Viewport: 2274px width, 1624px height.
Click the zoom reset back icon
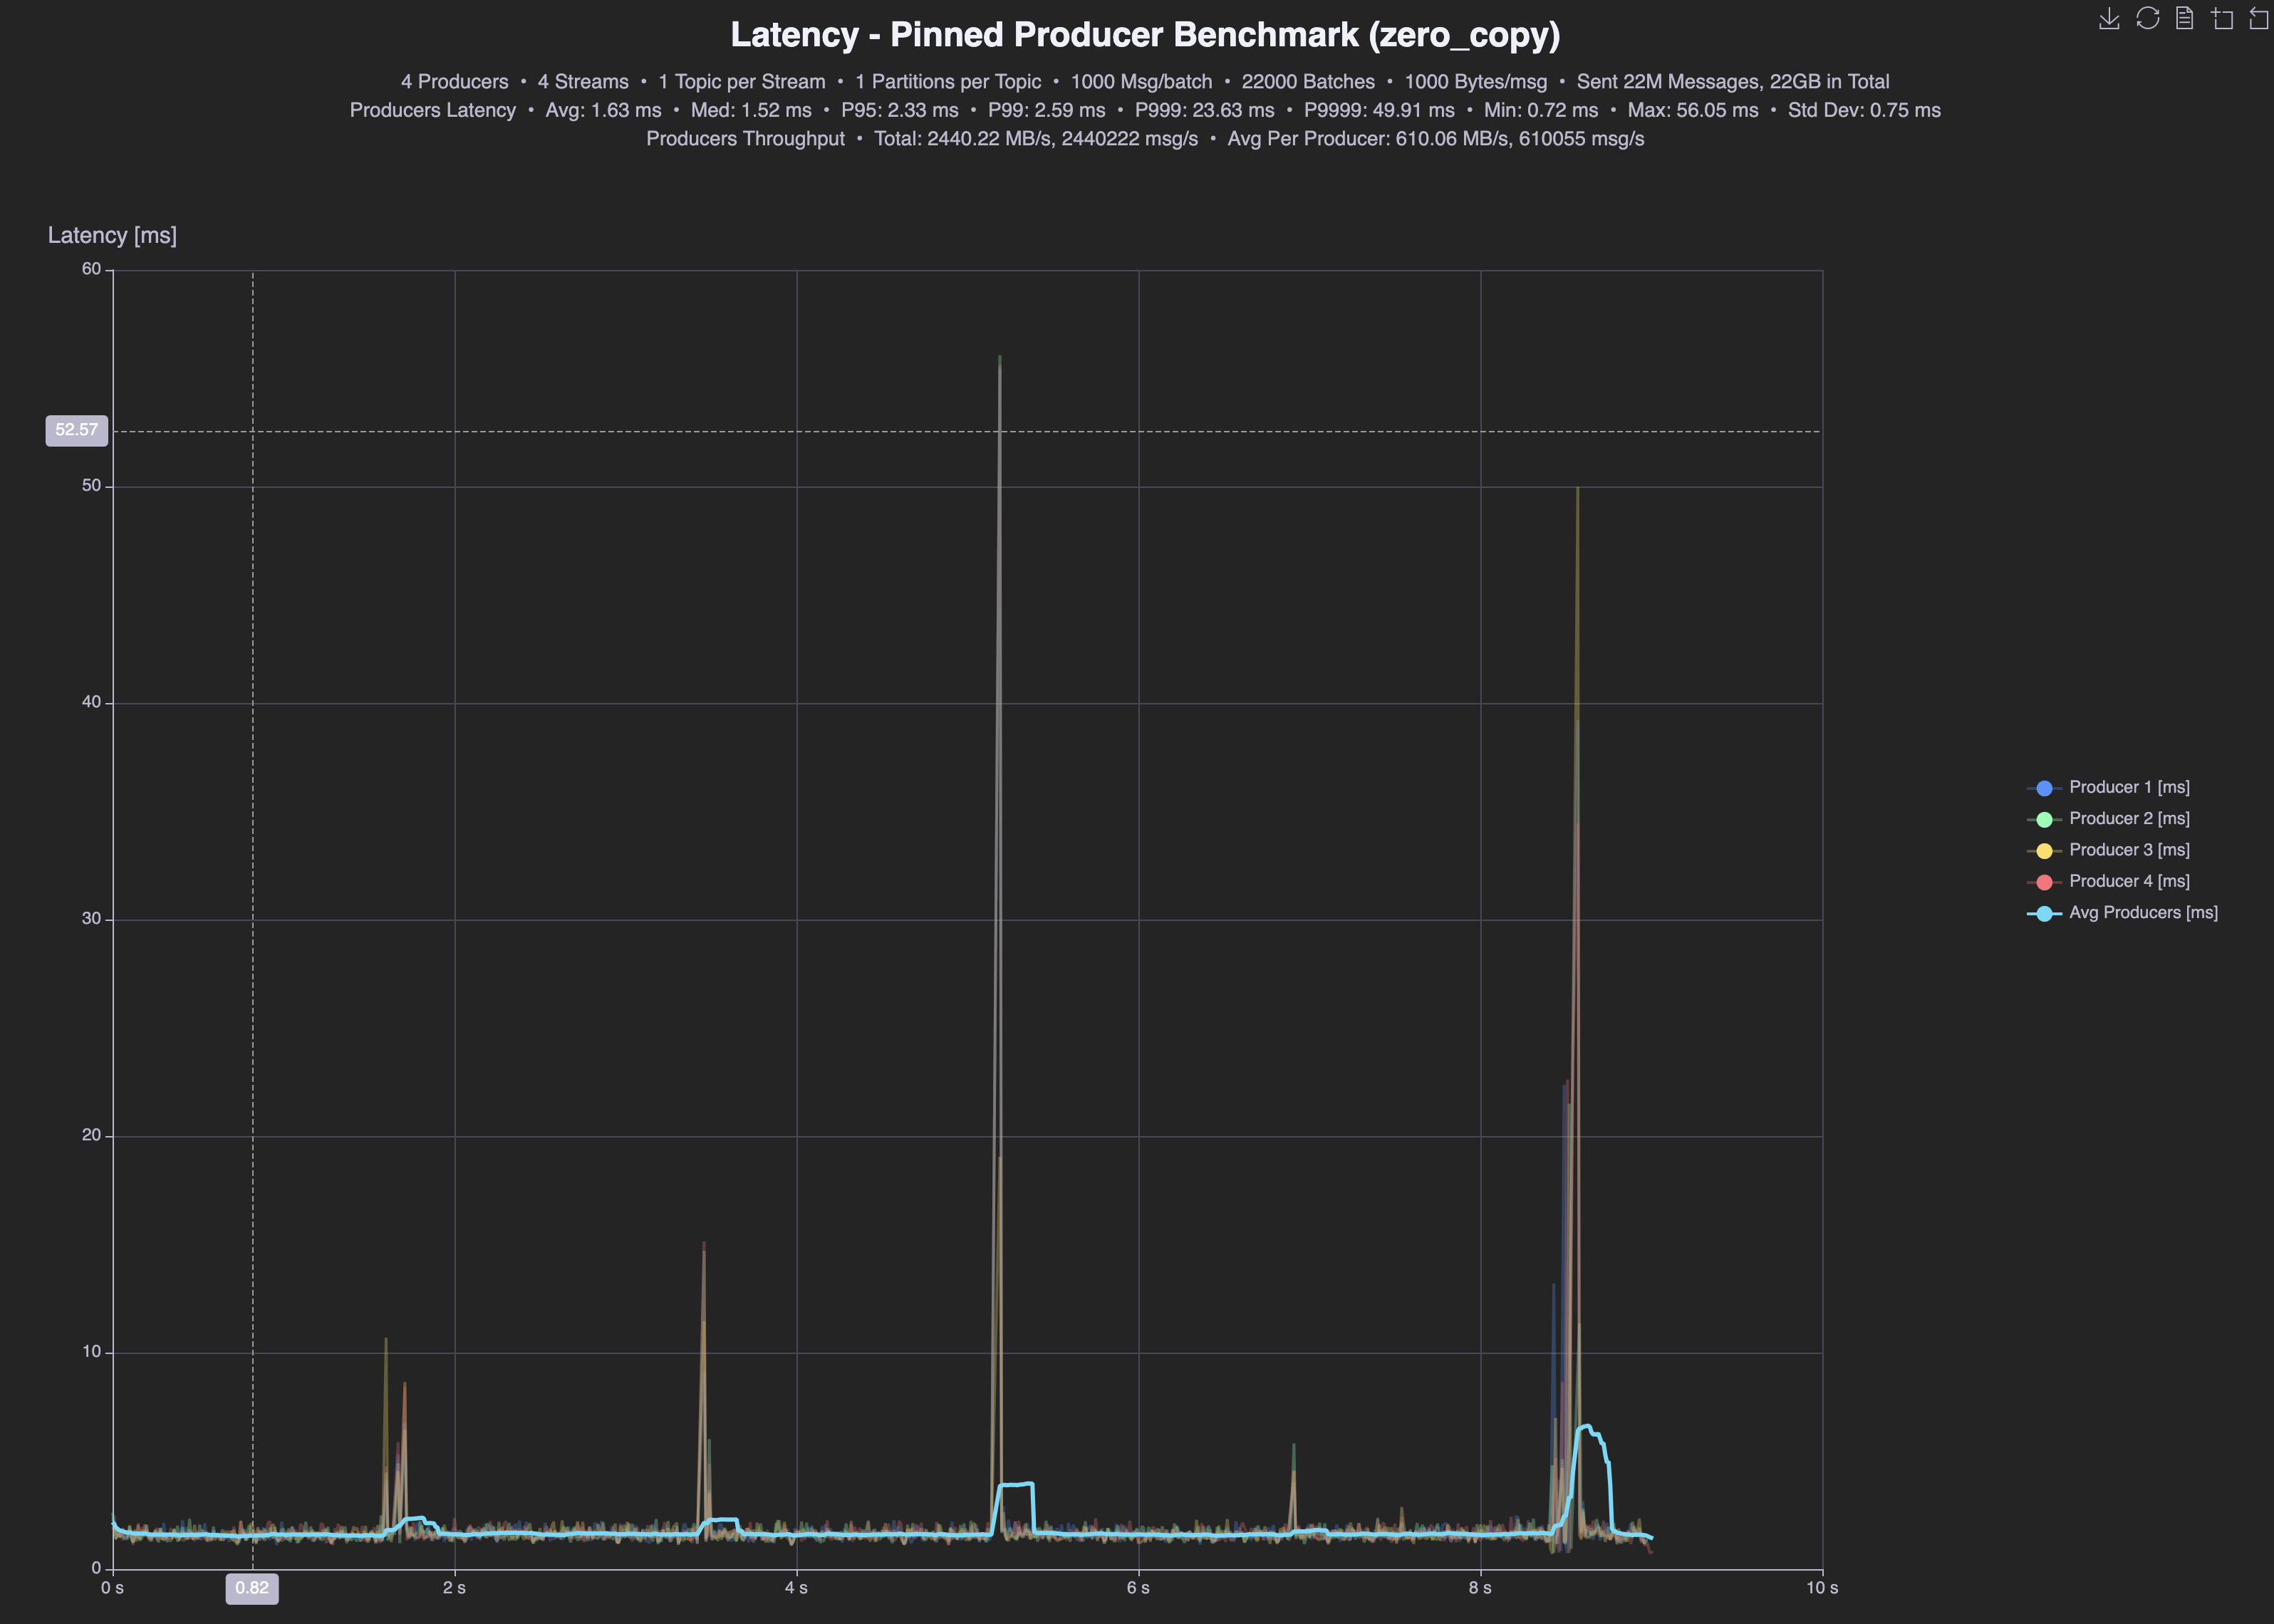tap(2259, 19)
